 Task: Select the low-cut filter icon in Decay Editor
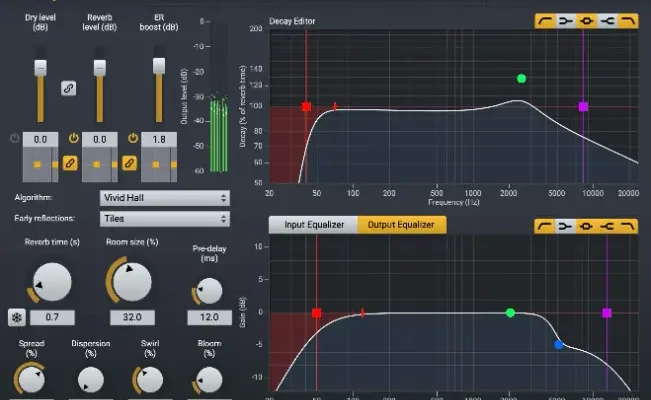coord(545,20)
